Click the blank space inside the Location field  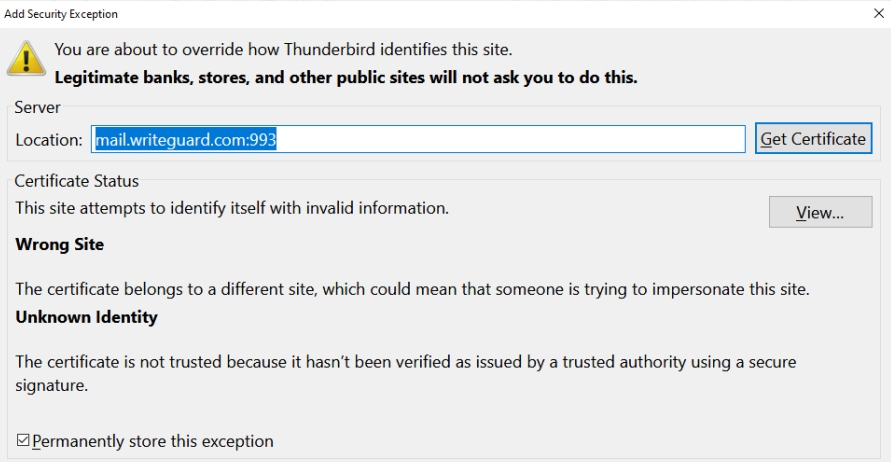coord(510,140)
